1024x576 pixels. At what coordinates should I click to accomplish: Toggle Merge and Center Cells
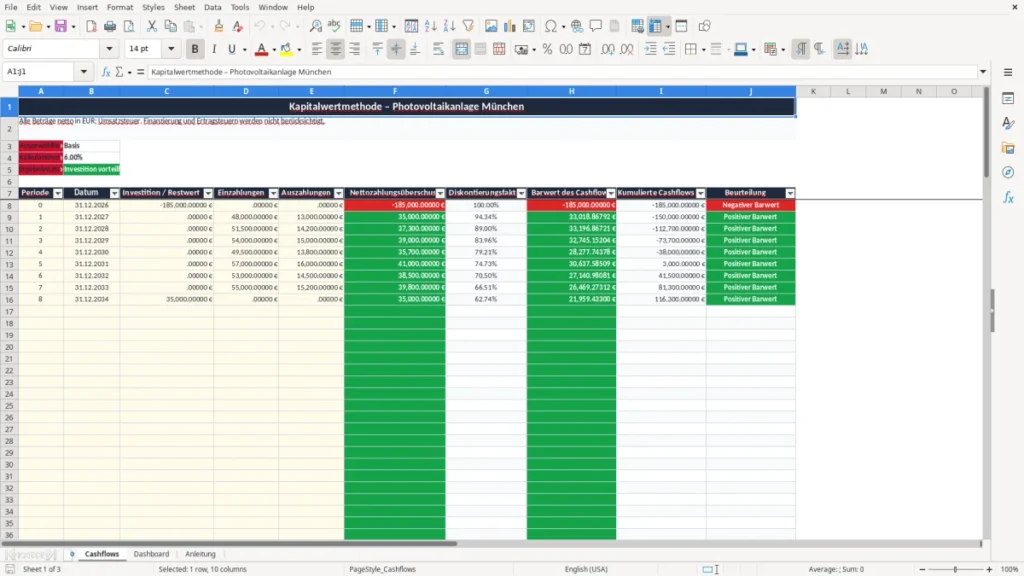(x=461, y=49)
